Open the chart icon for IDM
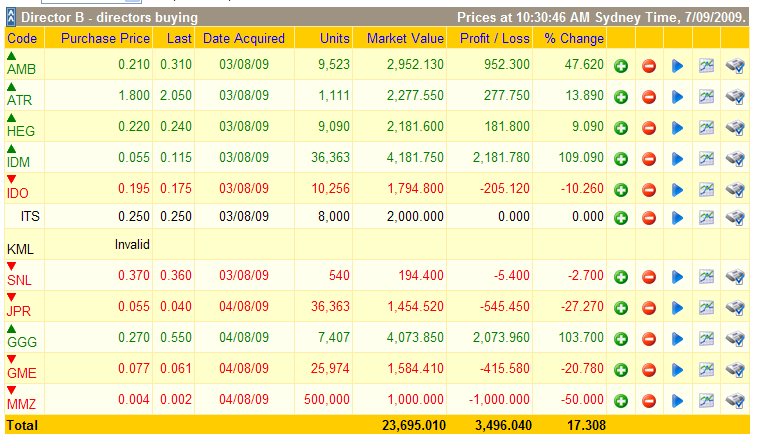Viewport: 757px width, 446px height. coord(706,159)
